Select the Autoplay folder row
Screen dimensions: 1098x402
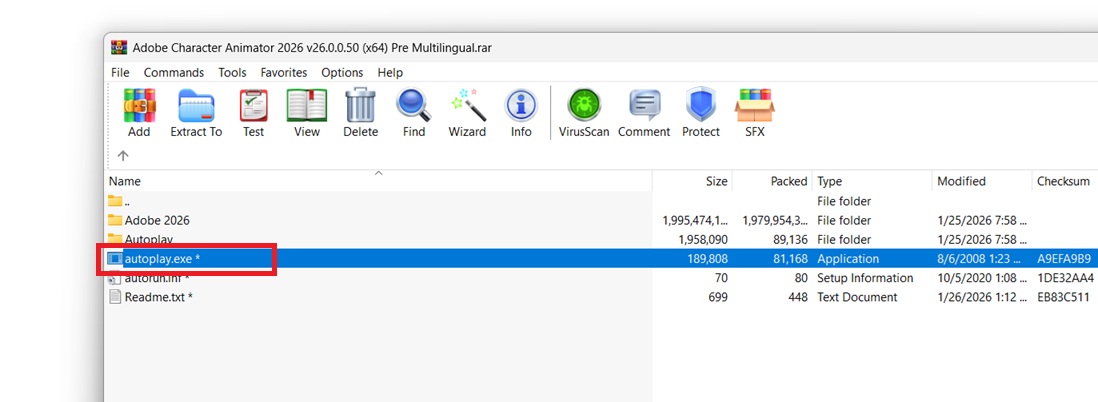602,240
